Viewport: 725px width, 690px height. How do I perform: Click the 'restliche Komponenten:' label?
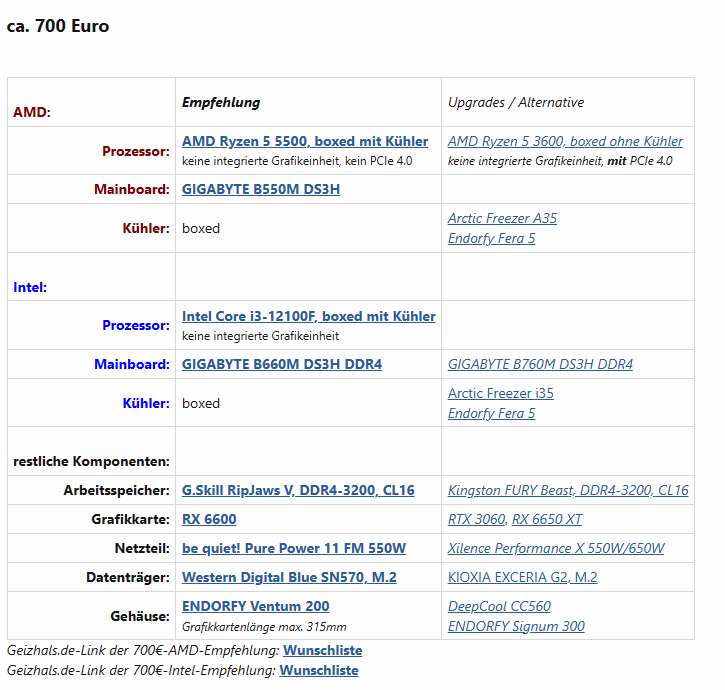point(92,462)
